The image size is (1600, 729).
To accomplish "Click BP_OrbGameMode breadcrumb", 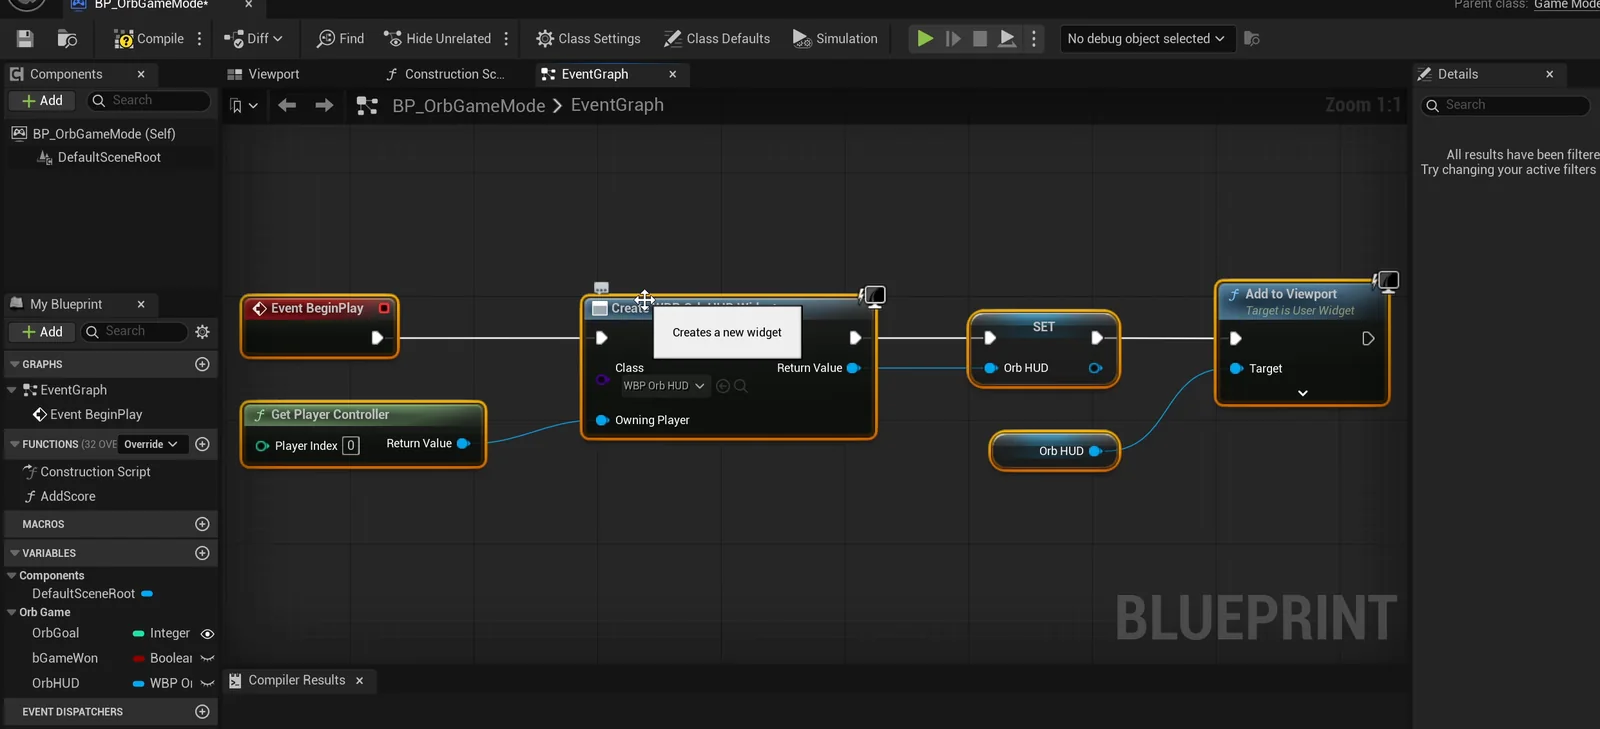I will click(469, 106).
